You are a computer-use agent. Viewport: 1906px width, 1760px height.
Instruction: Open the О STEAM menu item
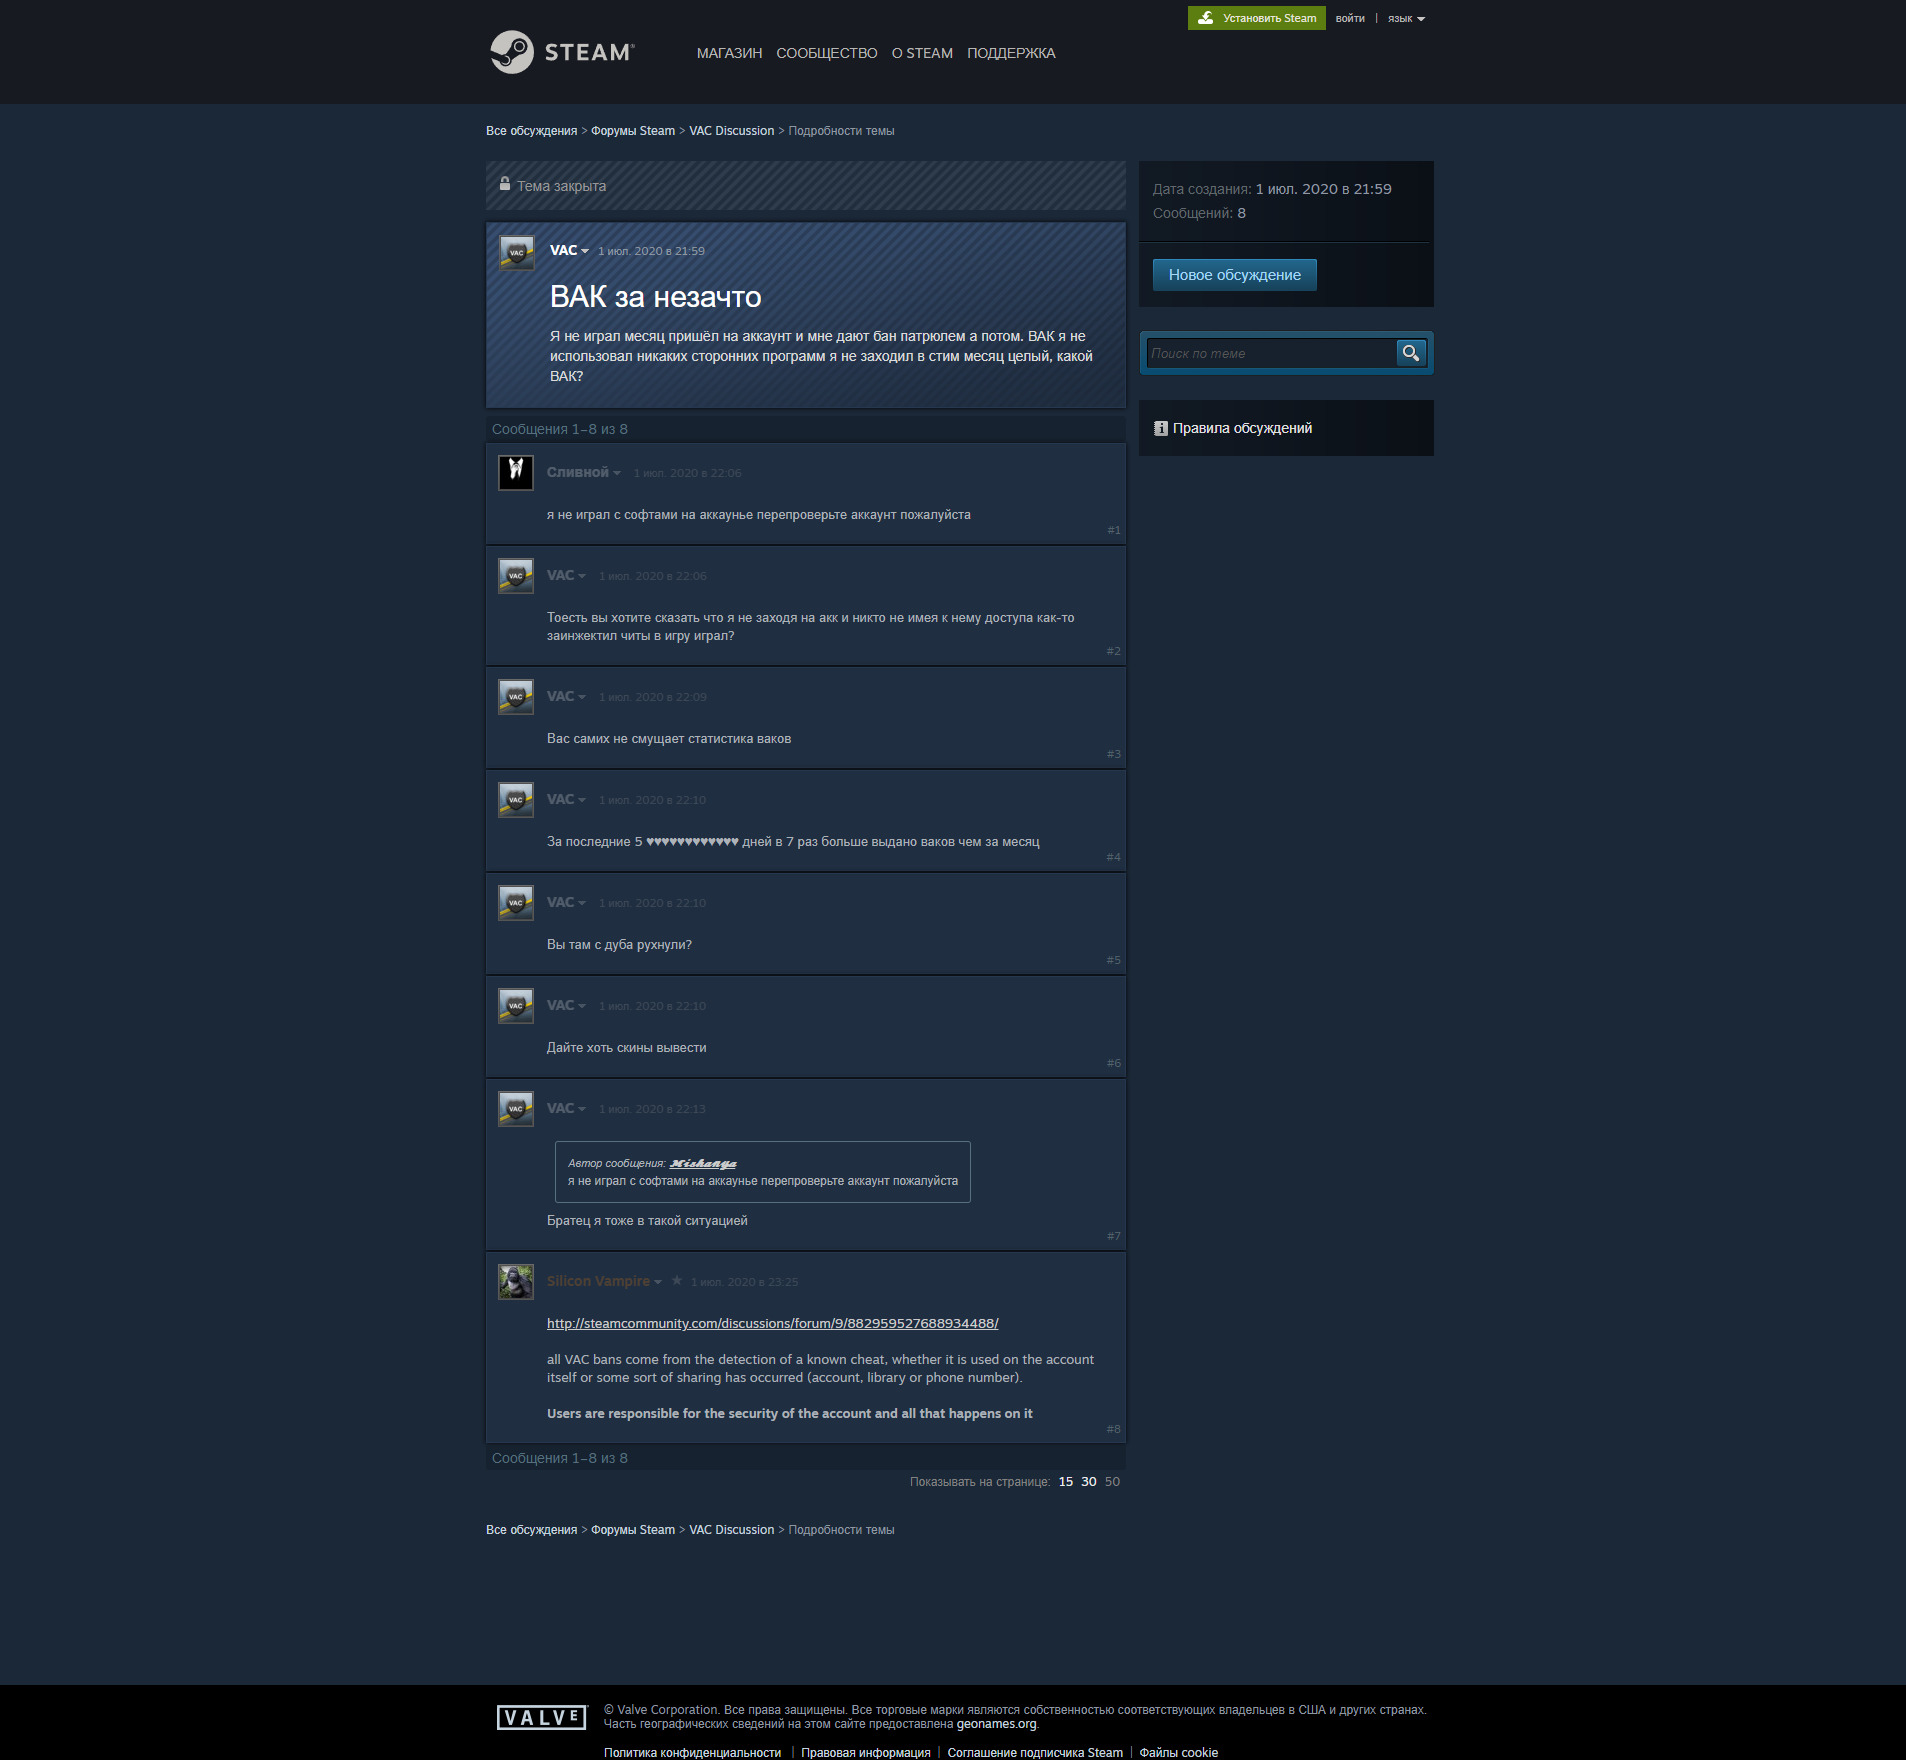pos(922,53)
